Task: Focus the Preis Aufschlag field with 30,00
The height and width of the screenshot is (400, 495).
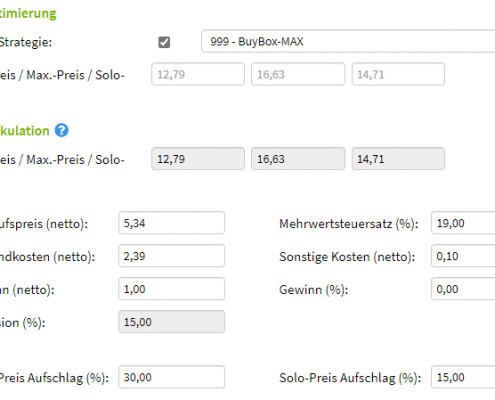Action: click(x=172, y=377)
